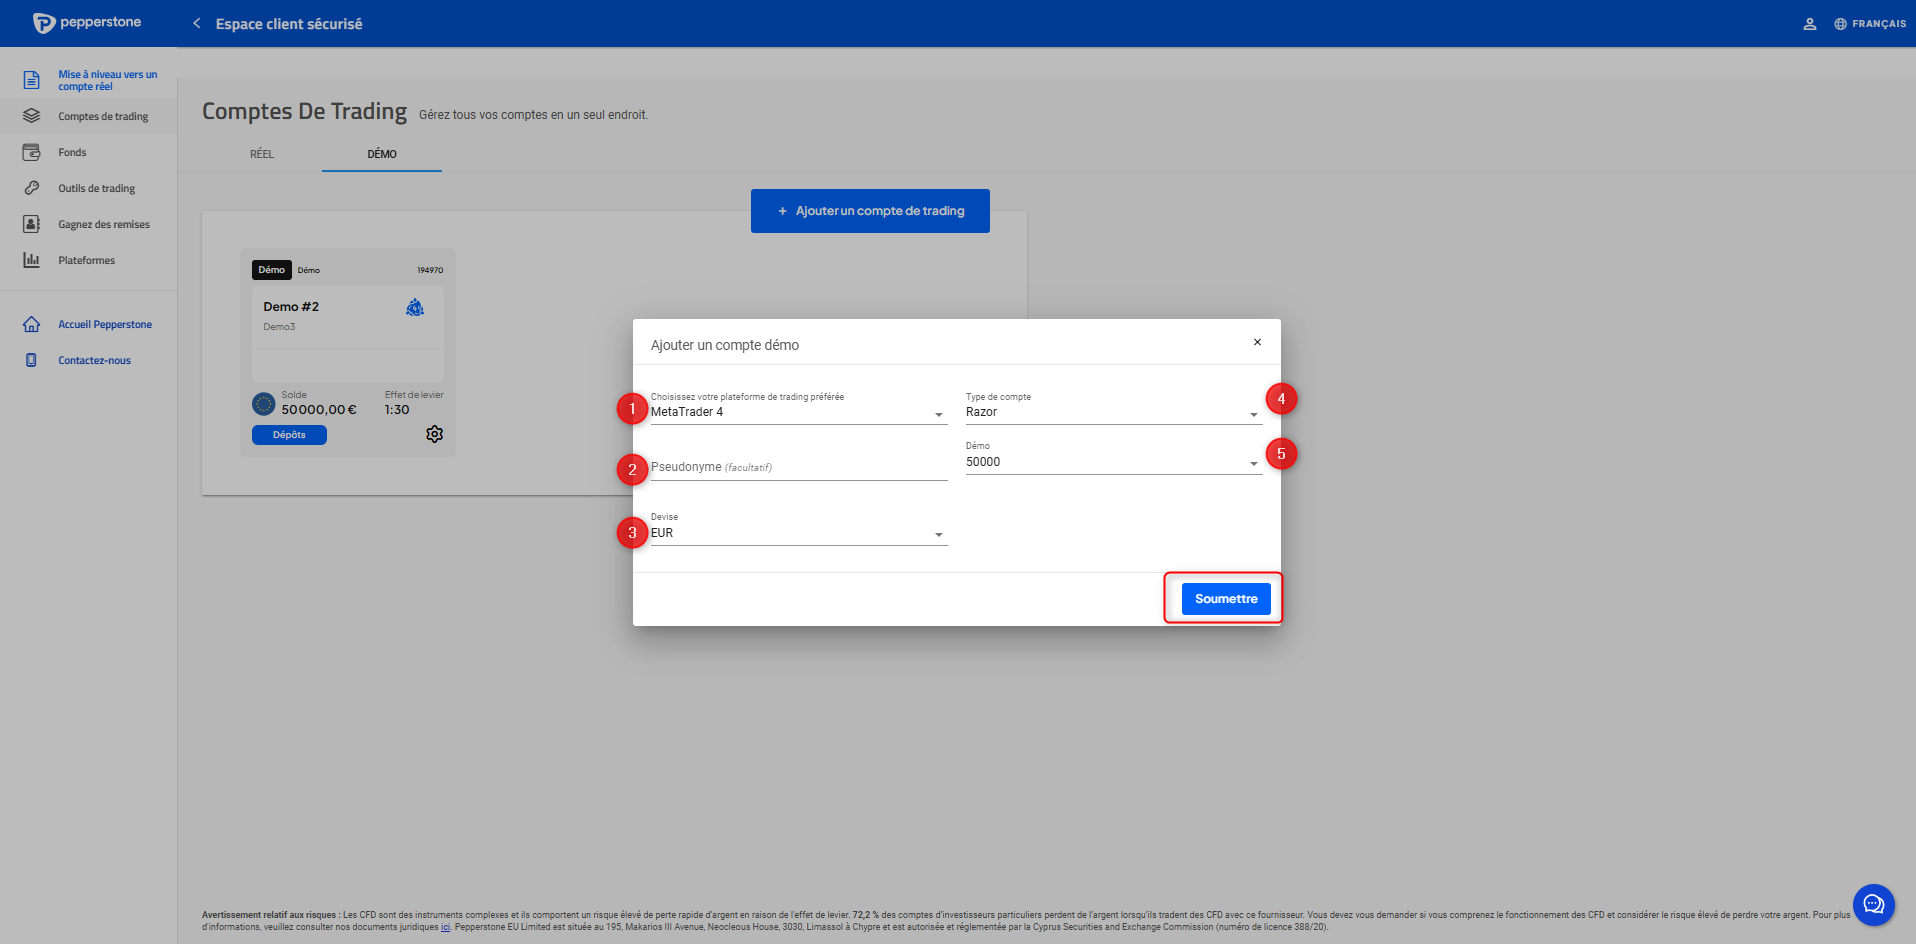Open the trading platform dropdown showing MetaTrader 4
1916x944 pixels.
799,412
